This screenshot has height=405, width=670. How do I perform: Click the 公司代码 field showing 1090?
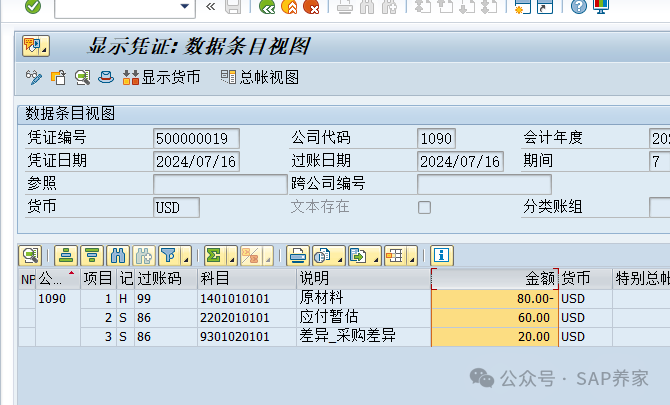tap(436, 138)
